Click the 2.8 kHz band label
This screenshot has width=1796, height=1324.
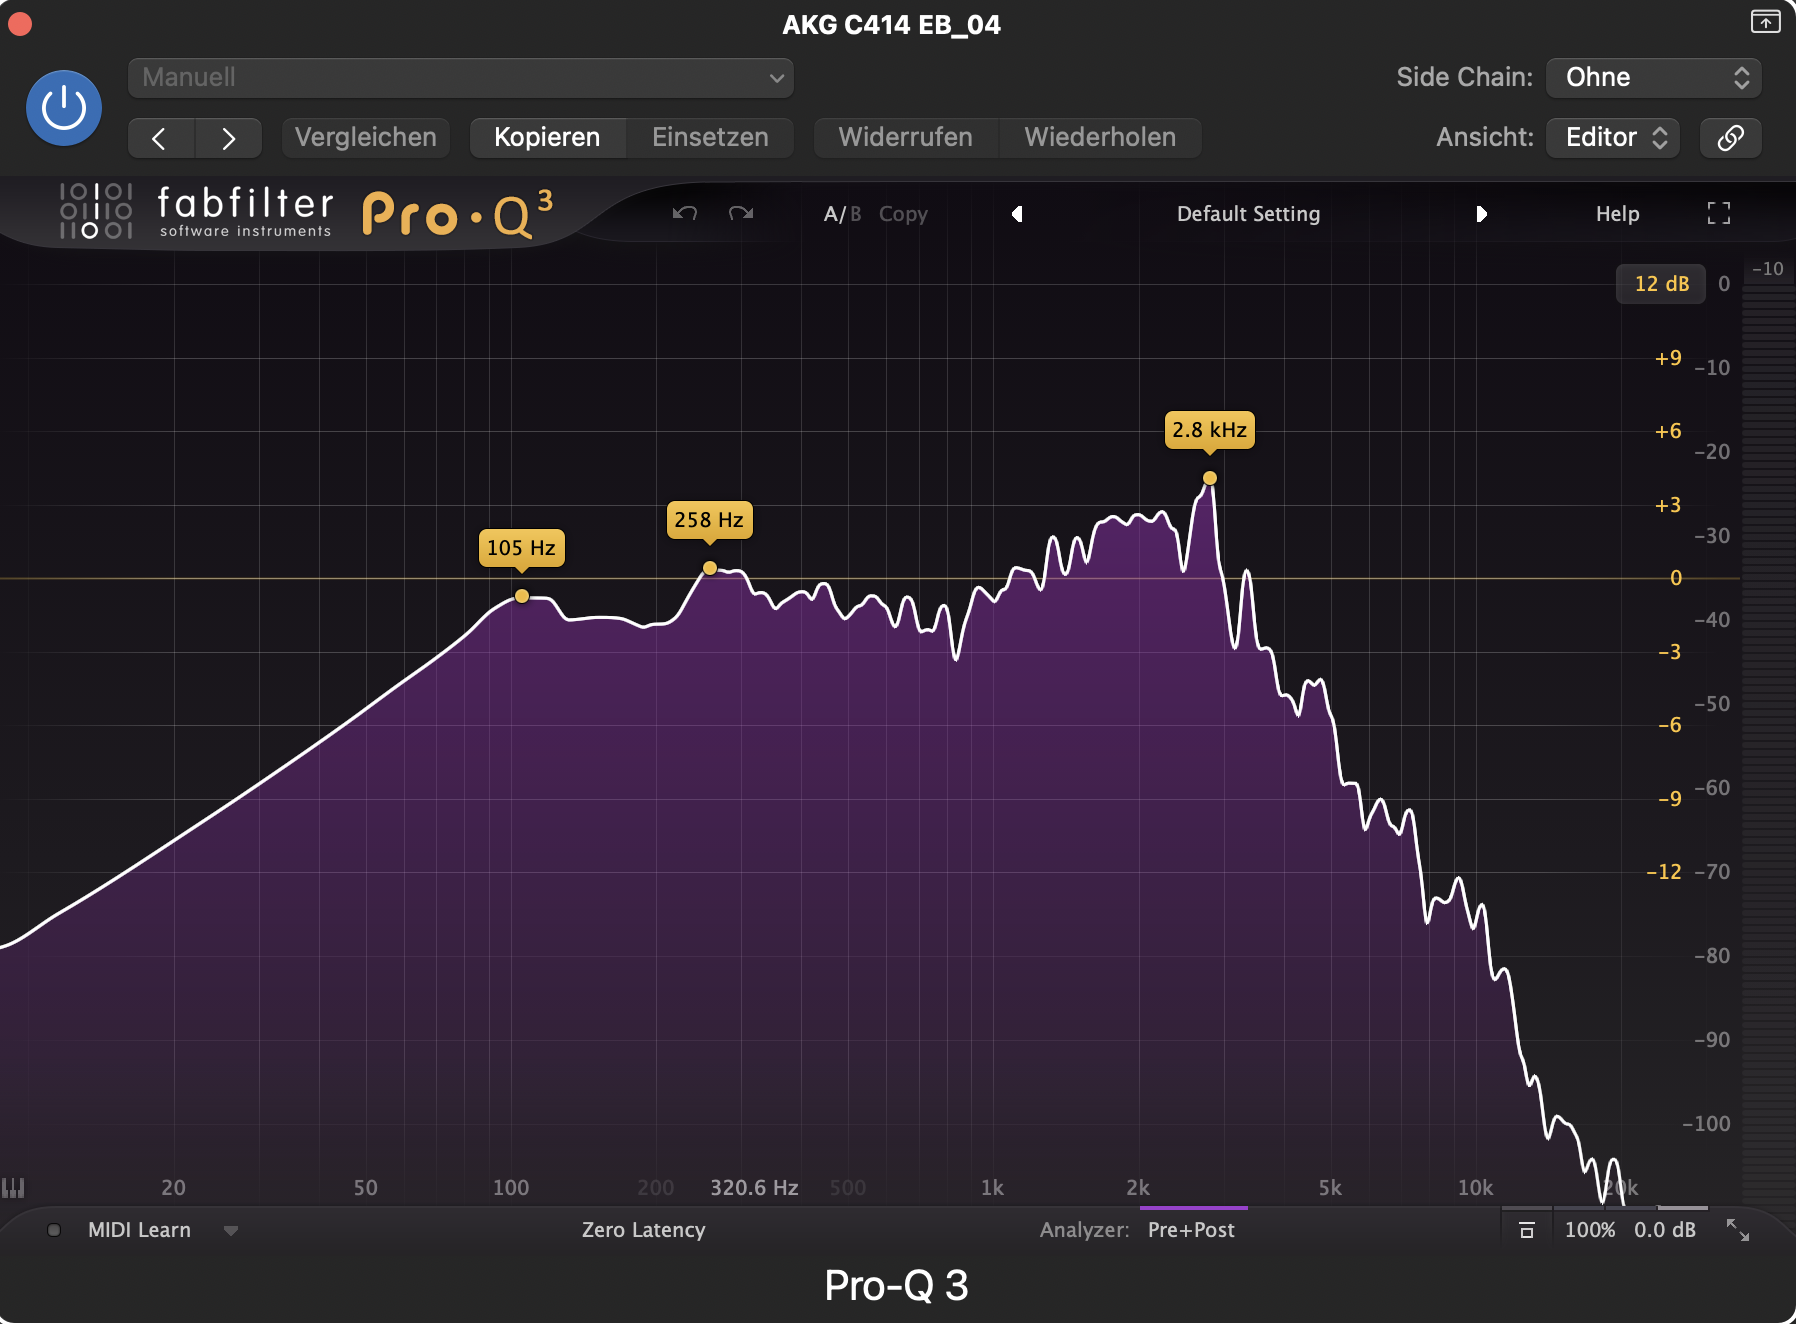[x=1210, y=430]
